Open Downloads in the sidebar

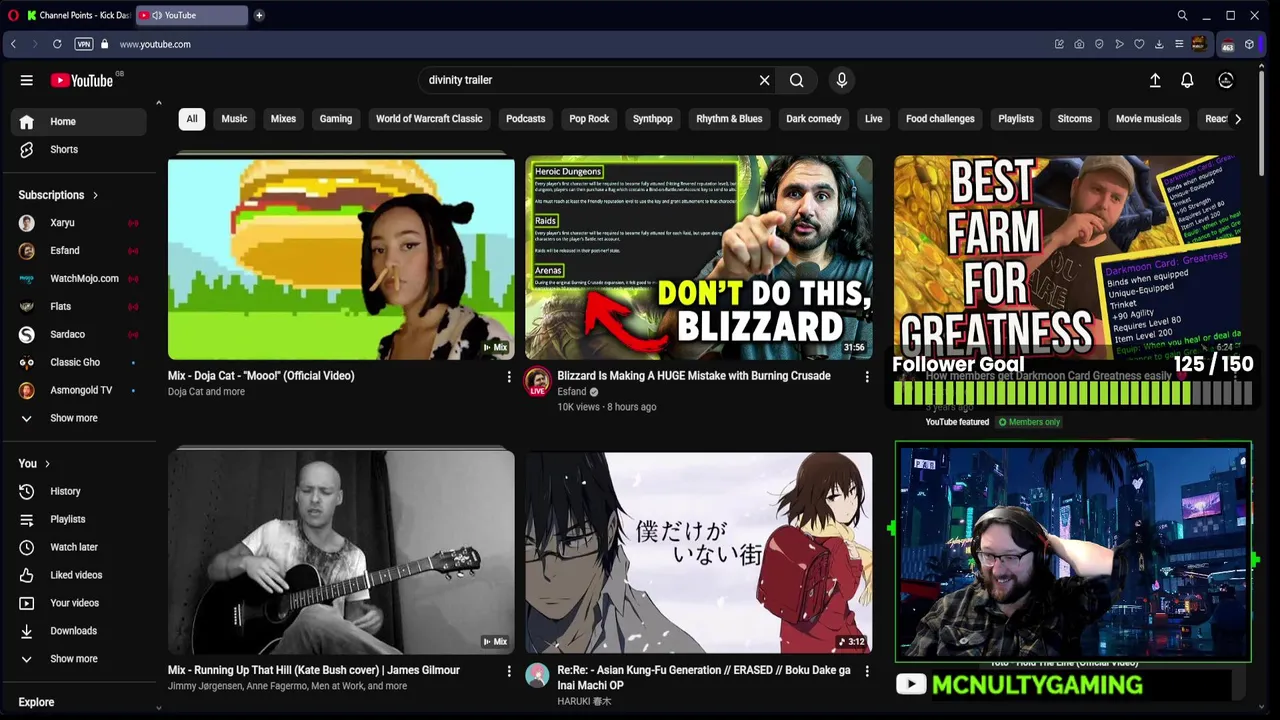tap(79, 632)
